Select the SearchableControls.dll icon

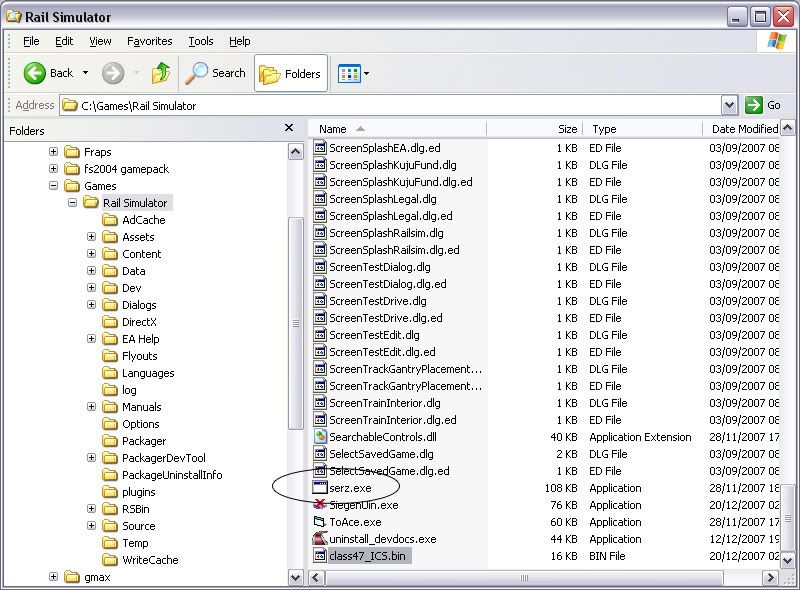pyautogui.click(x=320, y=437)
